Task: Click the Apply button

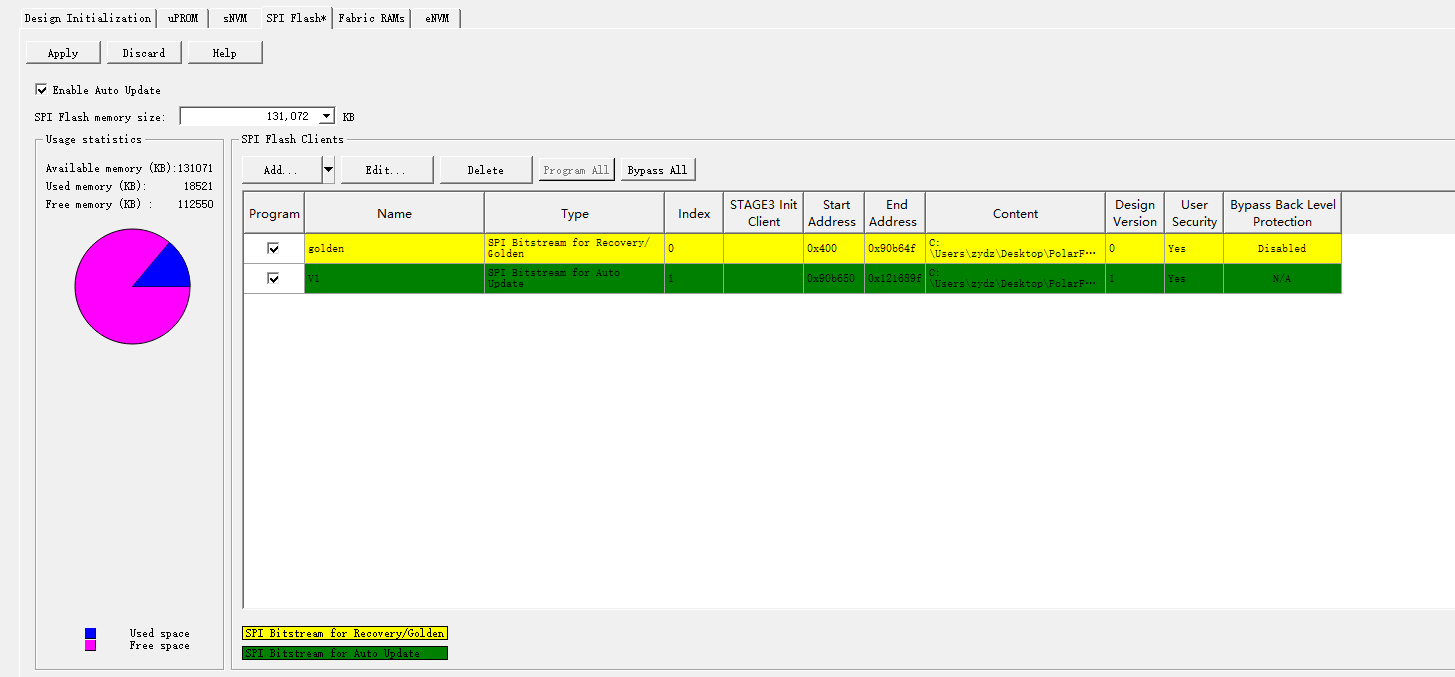Action: click(x=63, y=53)
